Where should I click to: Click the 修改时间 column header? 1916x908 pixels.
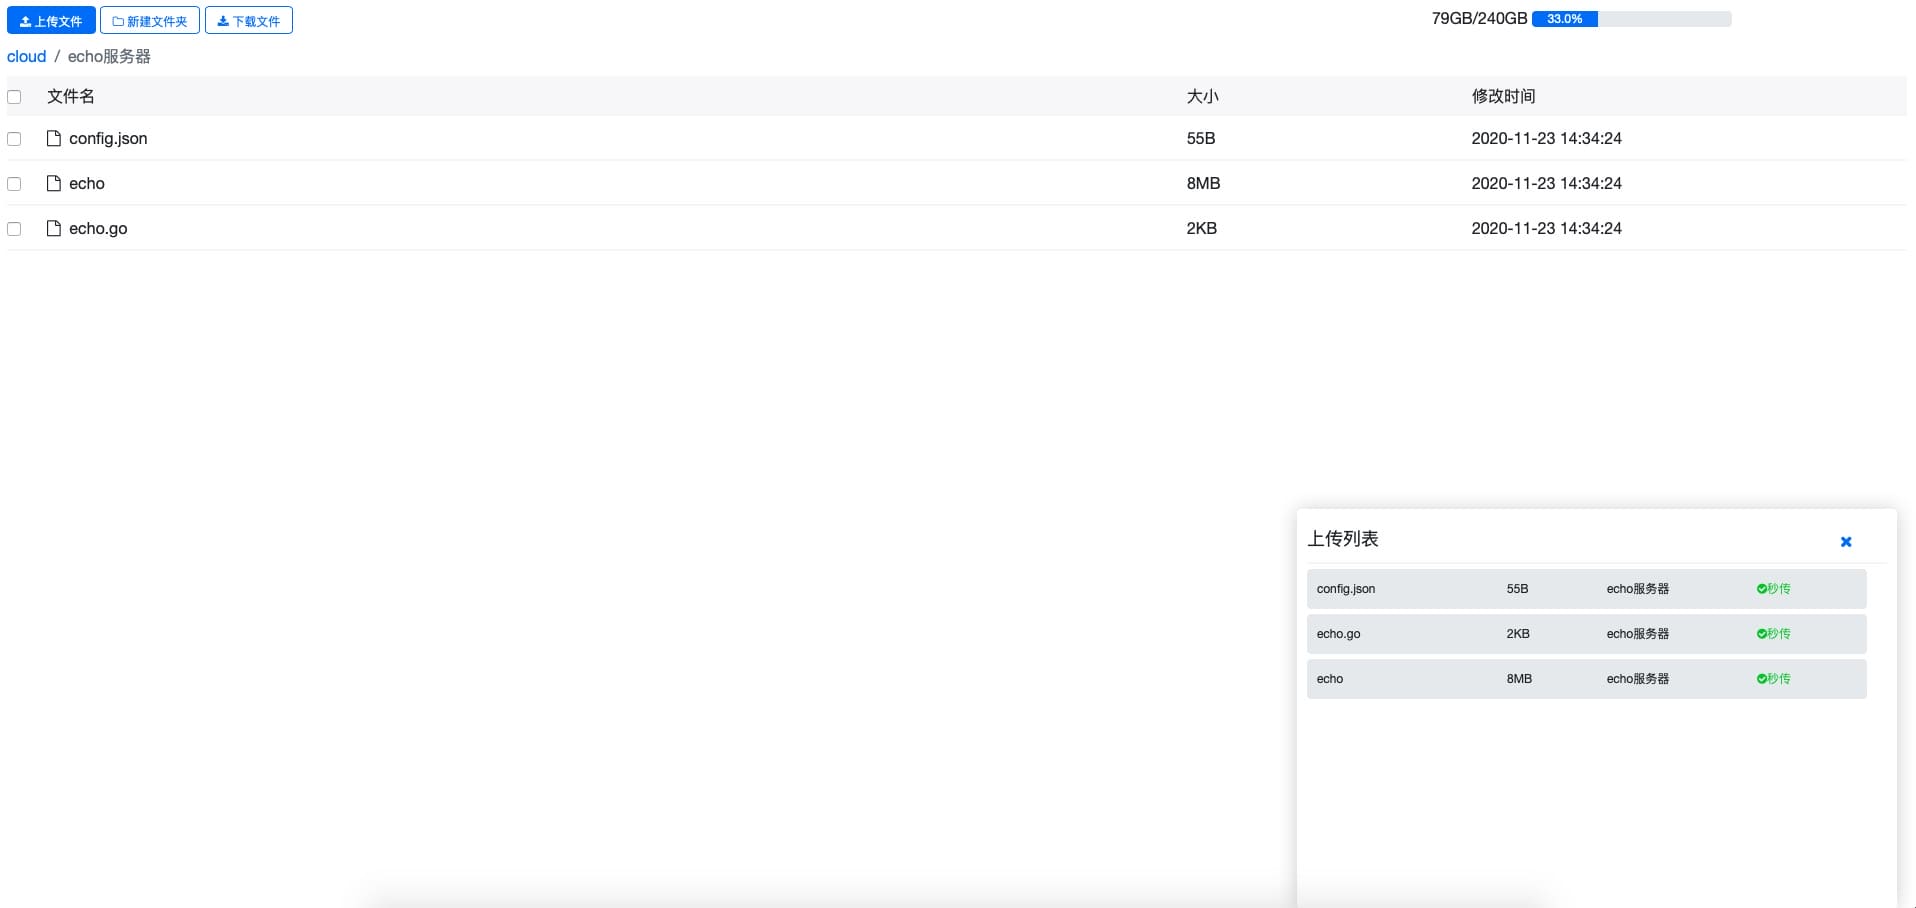coord(1503,97)
